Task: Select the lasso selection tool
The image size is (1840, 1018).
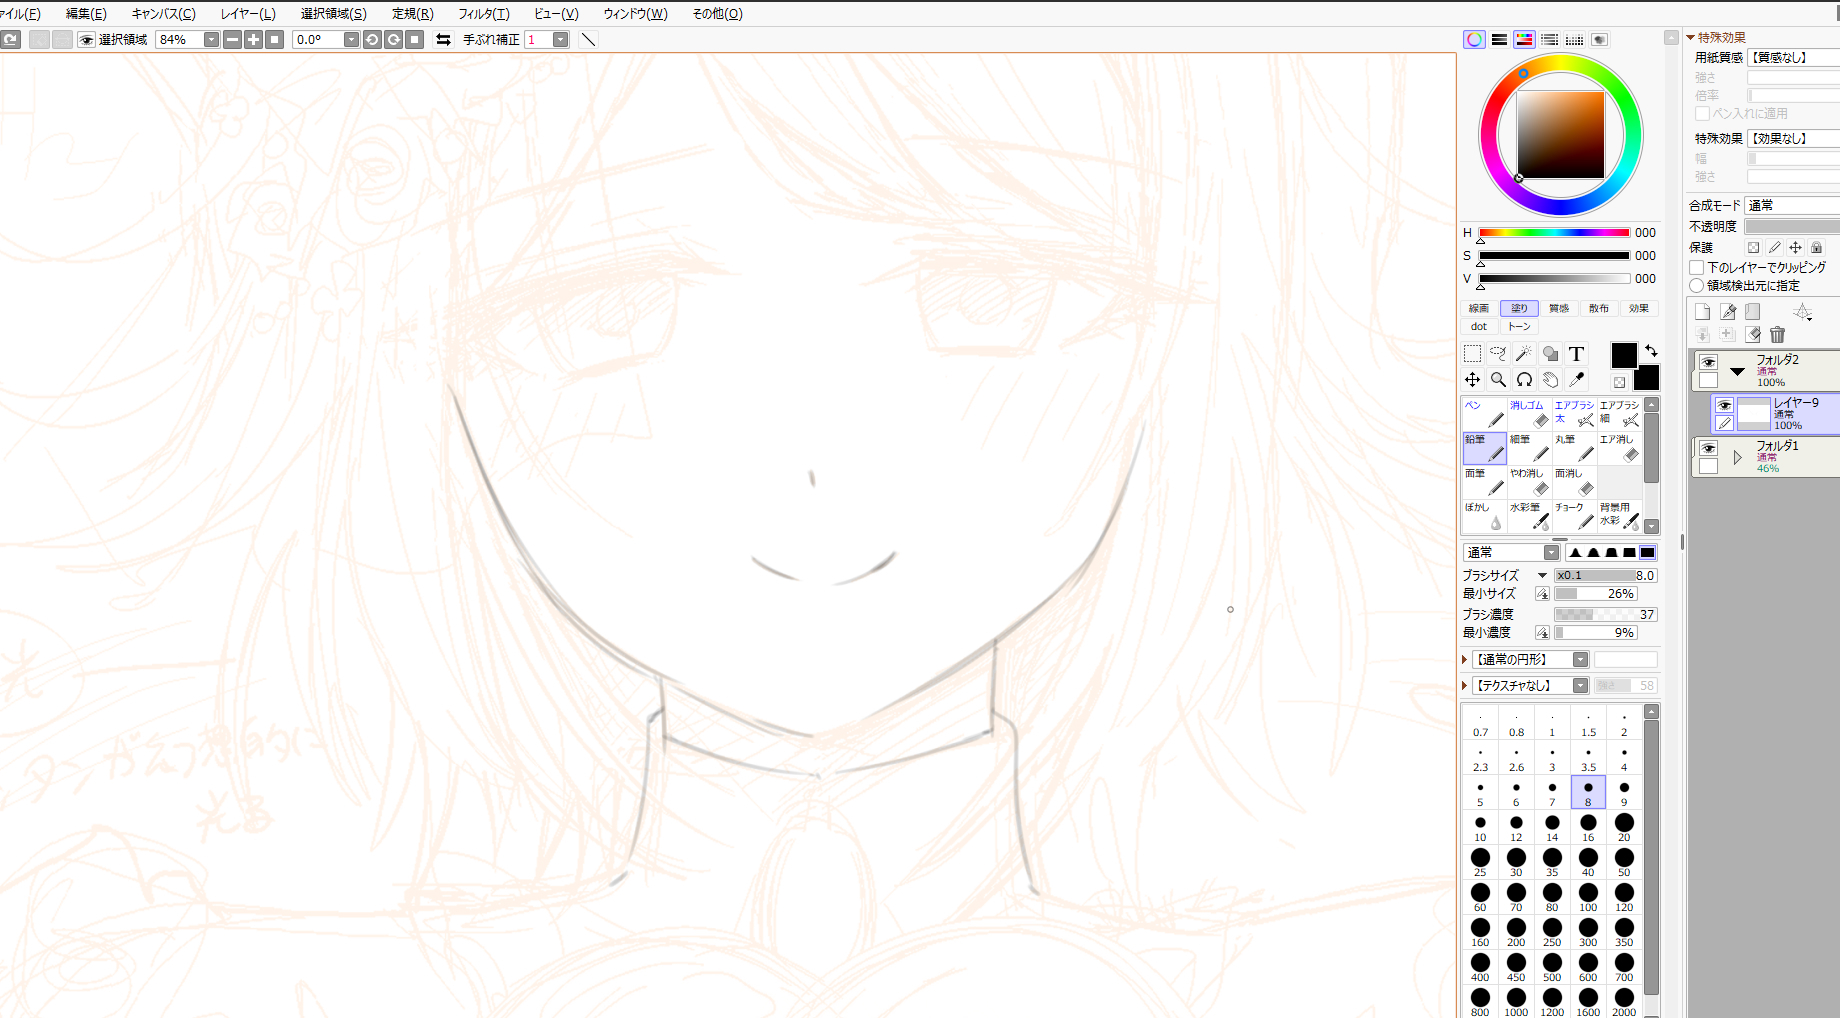Action: tap(1498, 354)
